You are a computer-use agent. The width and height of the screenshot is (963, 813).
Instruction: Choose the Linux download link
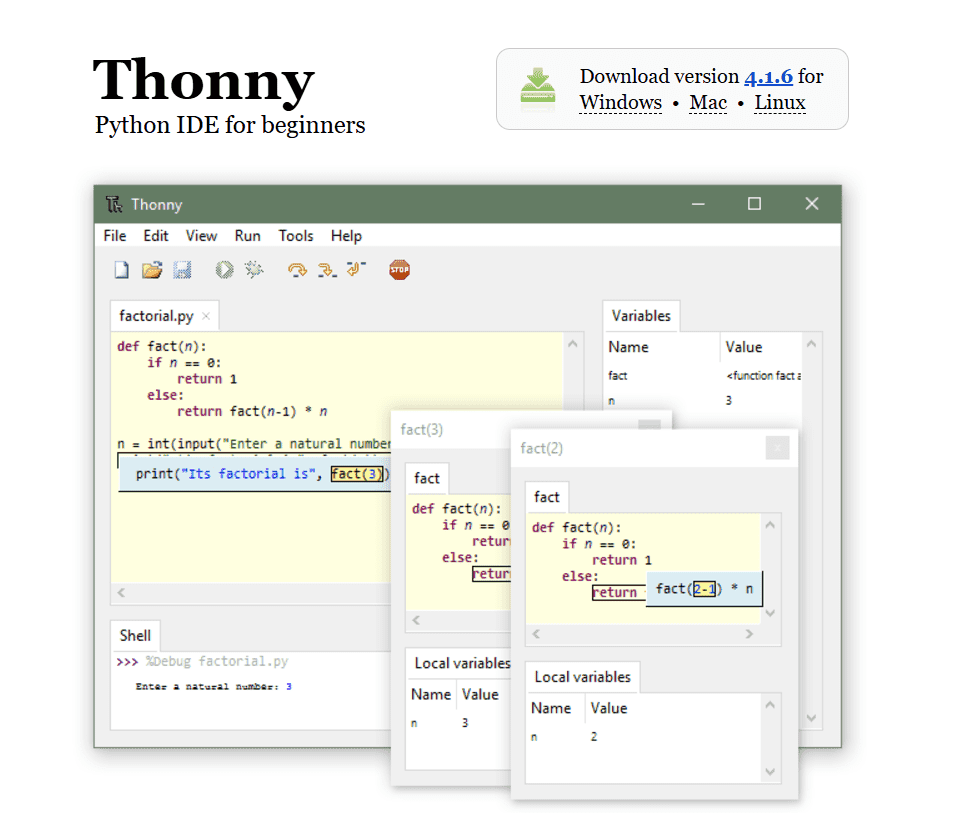779,103
